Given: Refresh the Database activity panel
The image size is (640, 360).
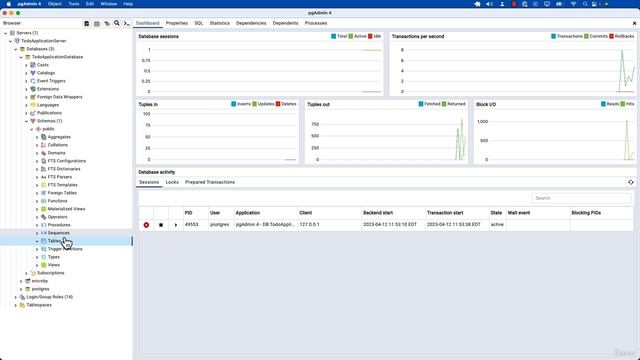Looking at the screenshot, I should pos(631,182).
